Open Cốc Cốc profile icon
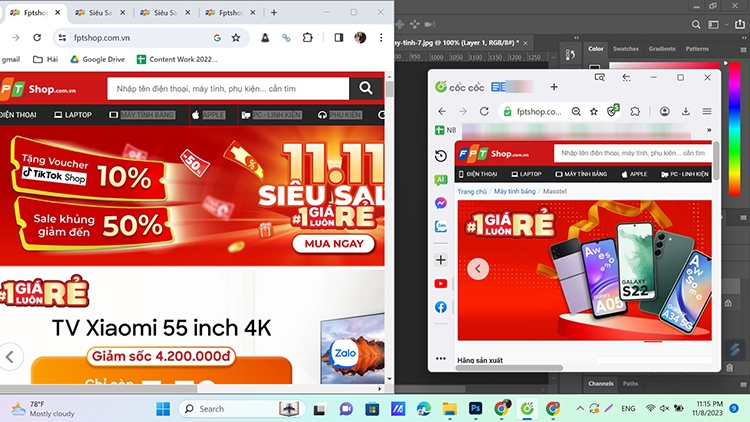The image size is (750, 422). click(664, 111)
